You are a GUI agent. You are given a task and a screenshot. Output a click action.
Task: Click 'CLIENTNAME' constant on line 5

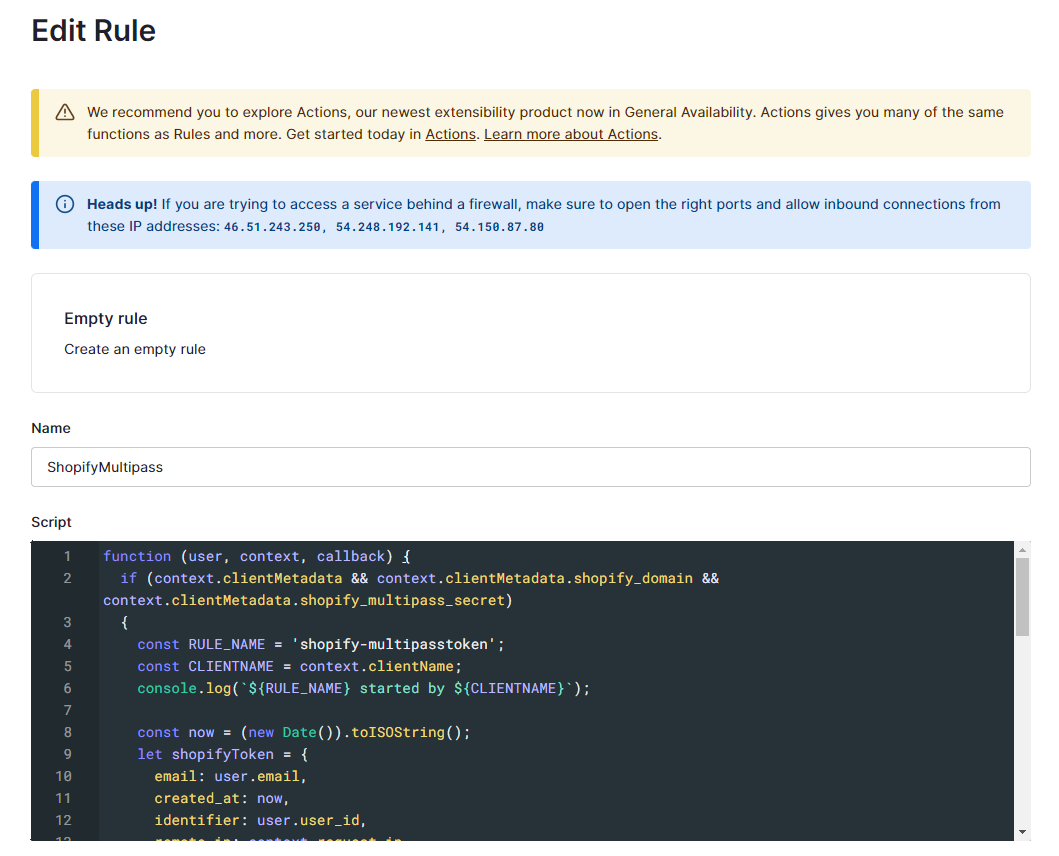pos(231,666)
